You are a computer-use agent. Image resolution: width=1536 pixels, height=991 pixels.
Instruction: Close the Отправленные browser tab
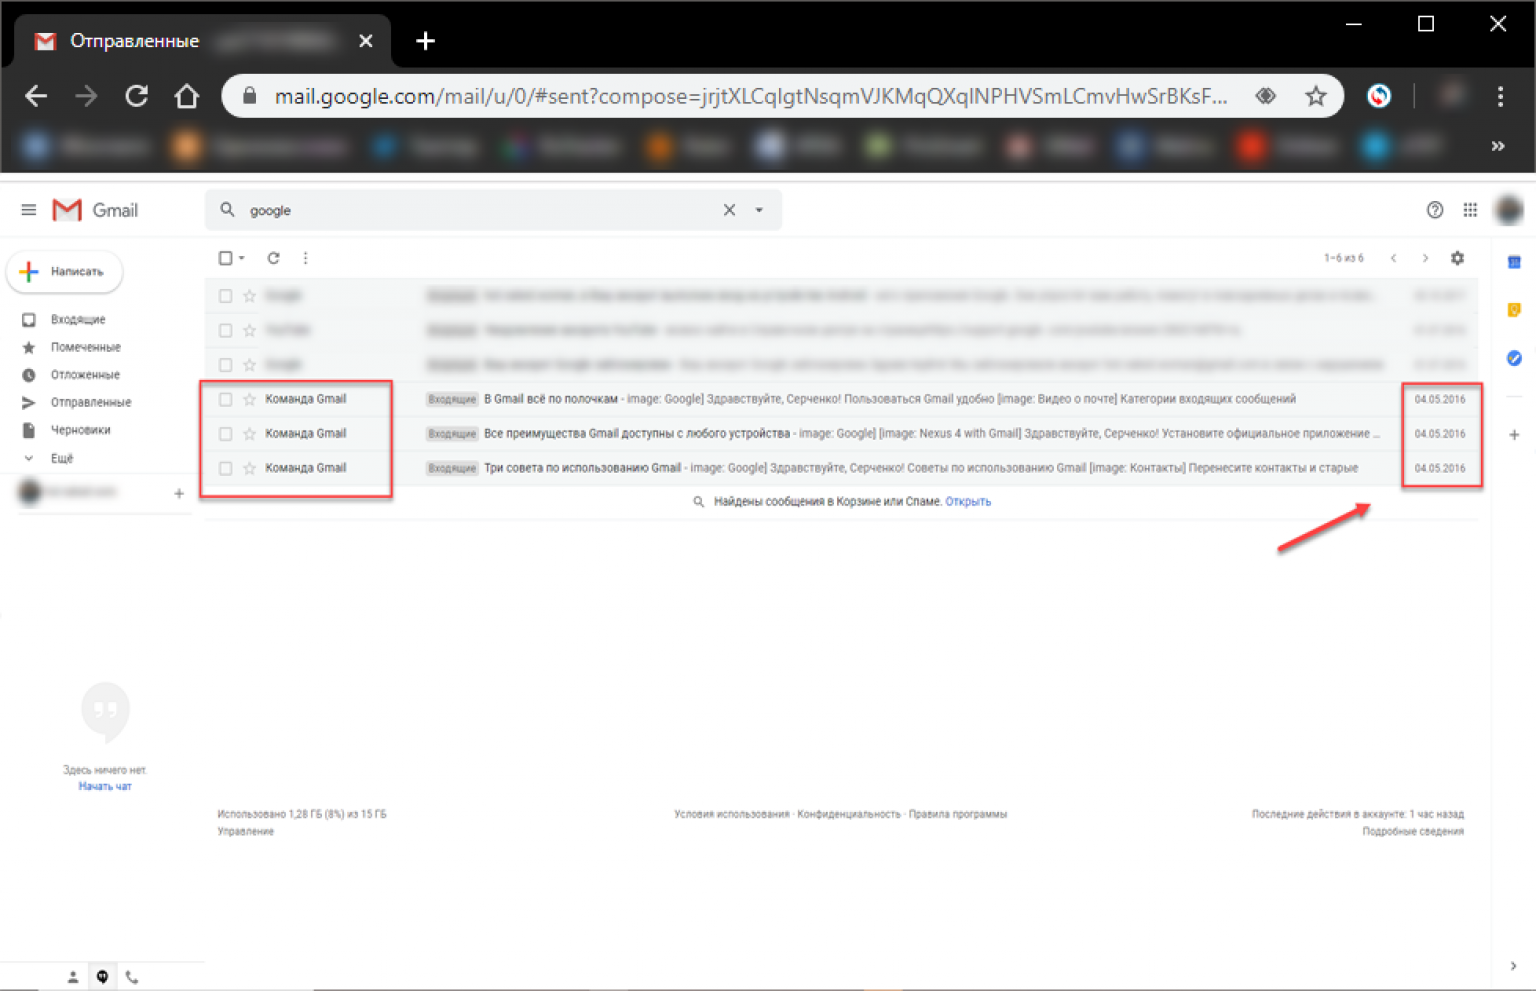pyautogui.click(x=366, y=41)
